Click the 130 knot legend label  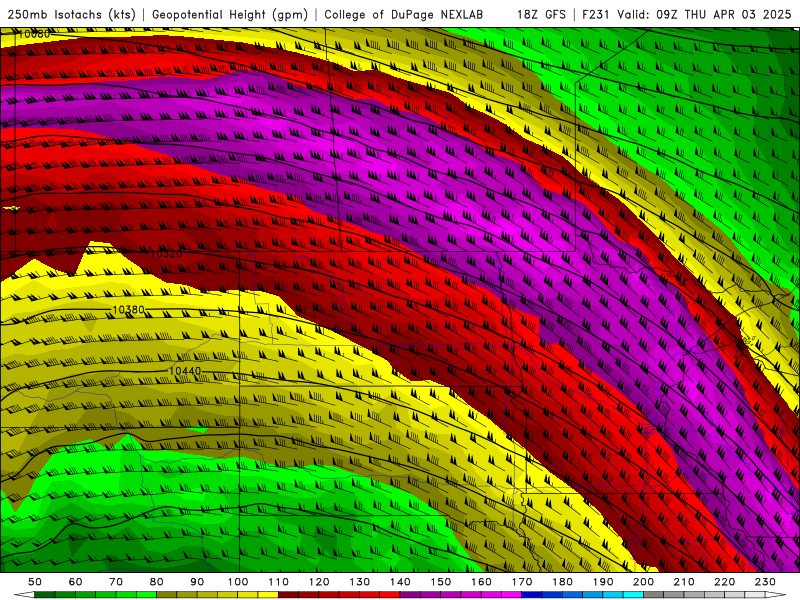(x=359, y=582)
